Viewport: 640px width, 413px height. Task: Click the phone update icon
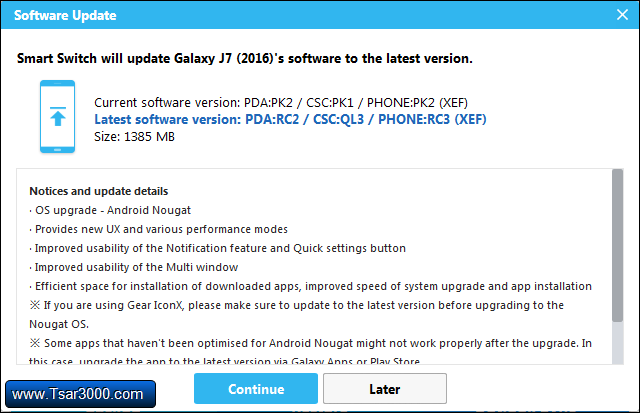pyautogui.click(x=55, y=116)
